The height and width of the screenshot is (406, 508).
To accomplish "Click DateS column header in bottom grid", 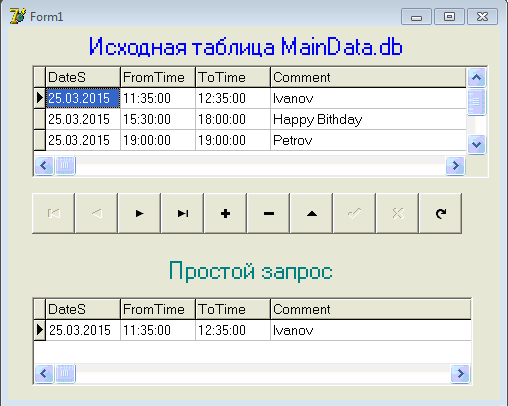I will (83, 309).
